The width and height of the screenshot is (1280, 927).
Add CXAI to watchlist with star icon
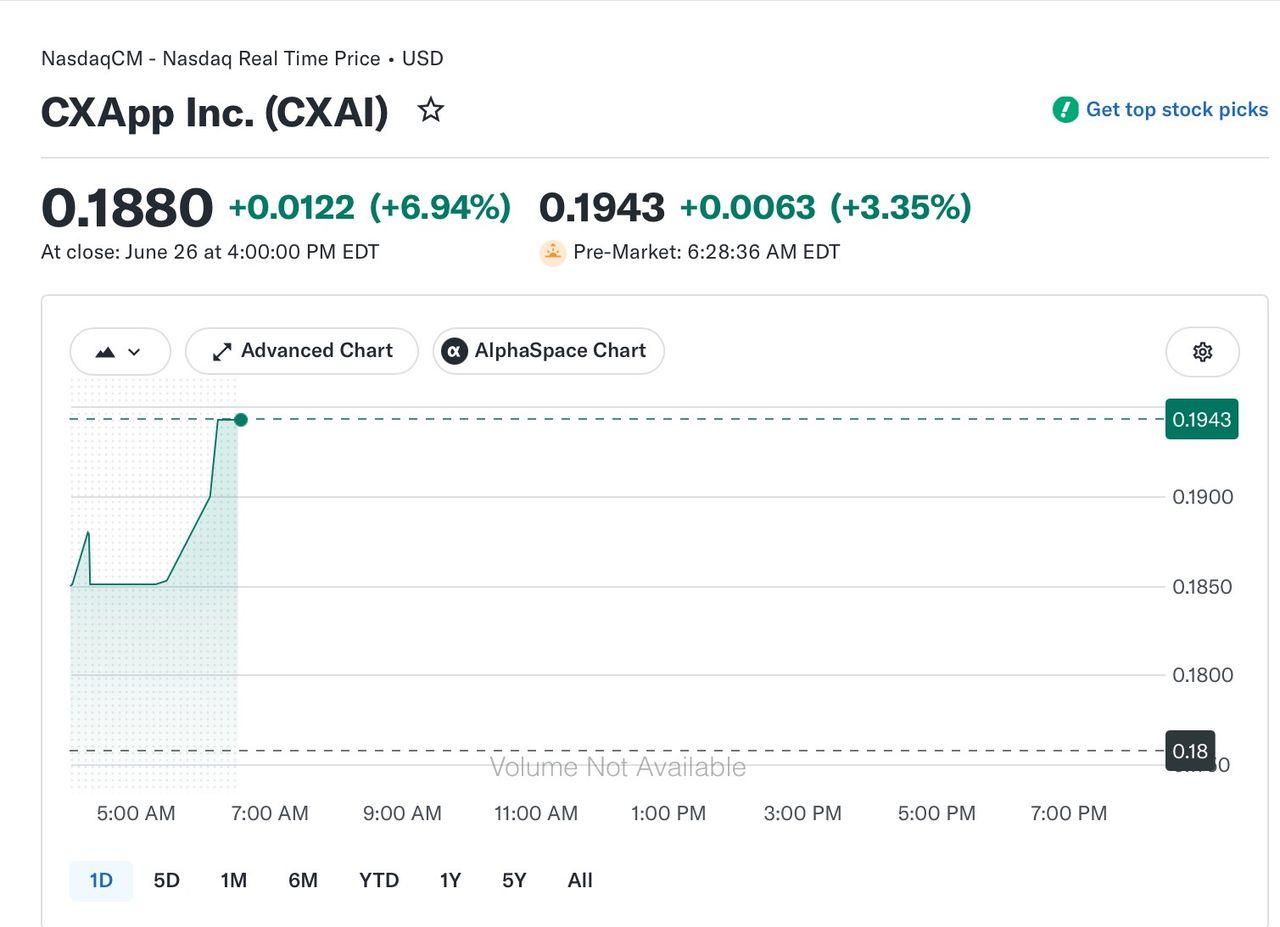pyautogui.click(x=431, y=110)
